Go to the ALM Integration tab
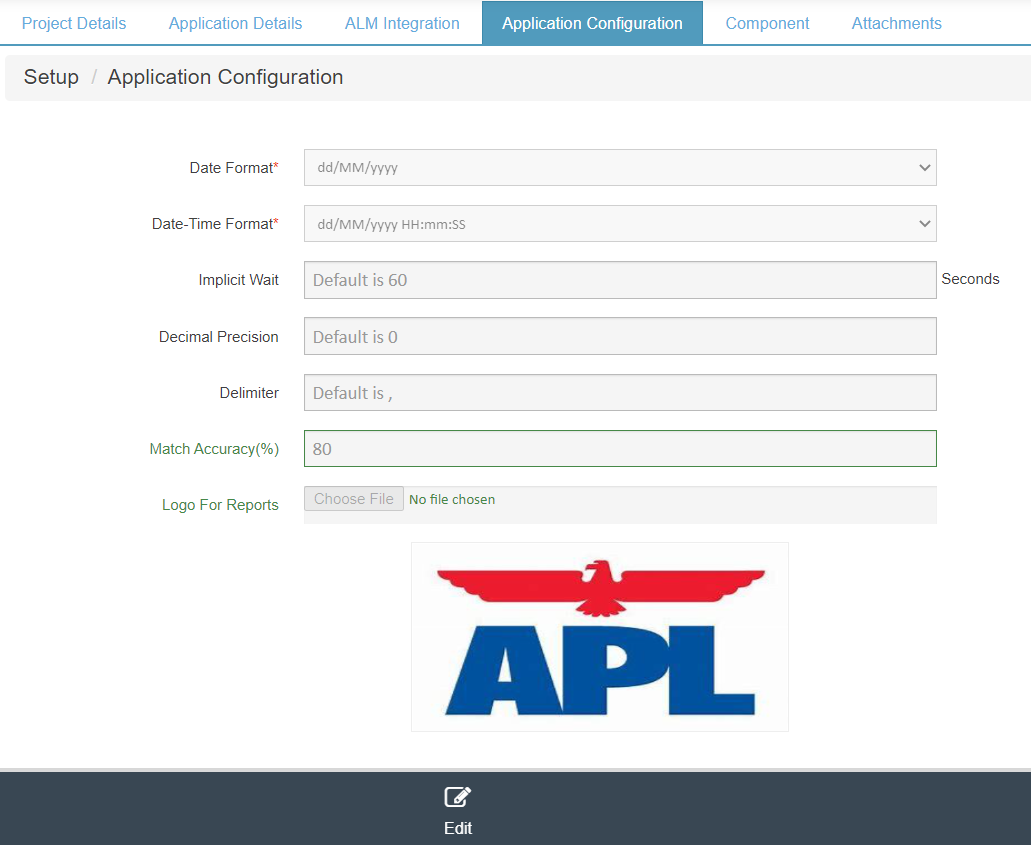Screen dimensions: 1031x845 pyautogui.click(x=402, y=23)
